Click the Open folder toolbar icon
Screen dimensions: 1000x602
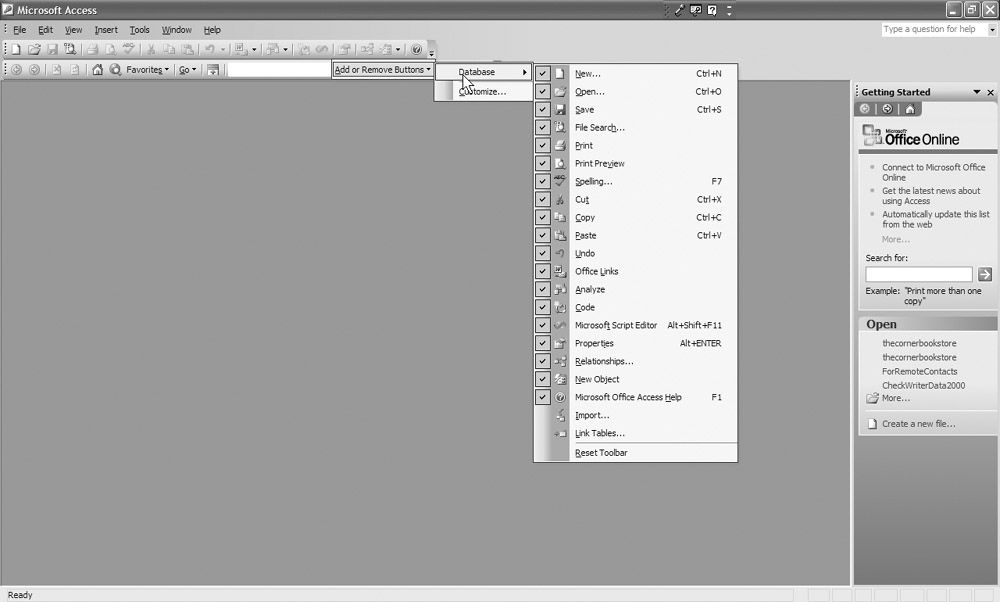(x=34, y=49)
